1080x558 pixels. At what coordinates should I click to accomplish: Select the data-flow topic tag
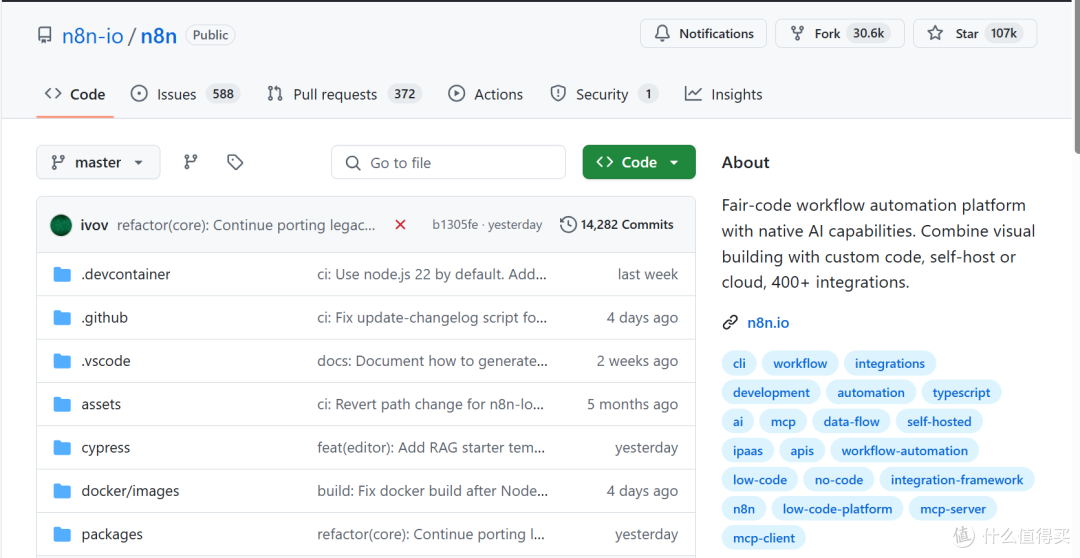tap(851, 422)
